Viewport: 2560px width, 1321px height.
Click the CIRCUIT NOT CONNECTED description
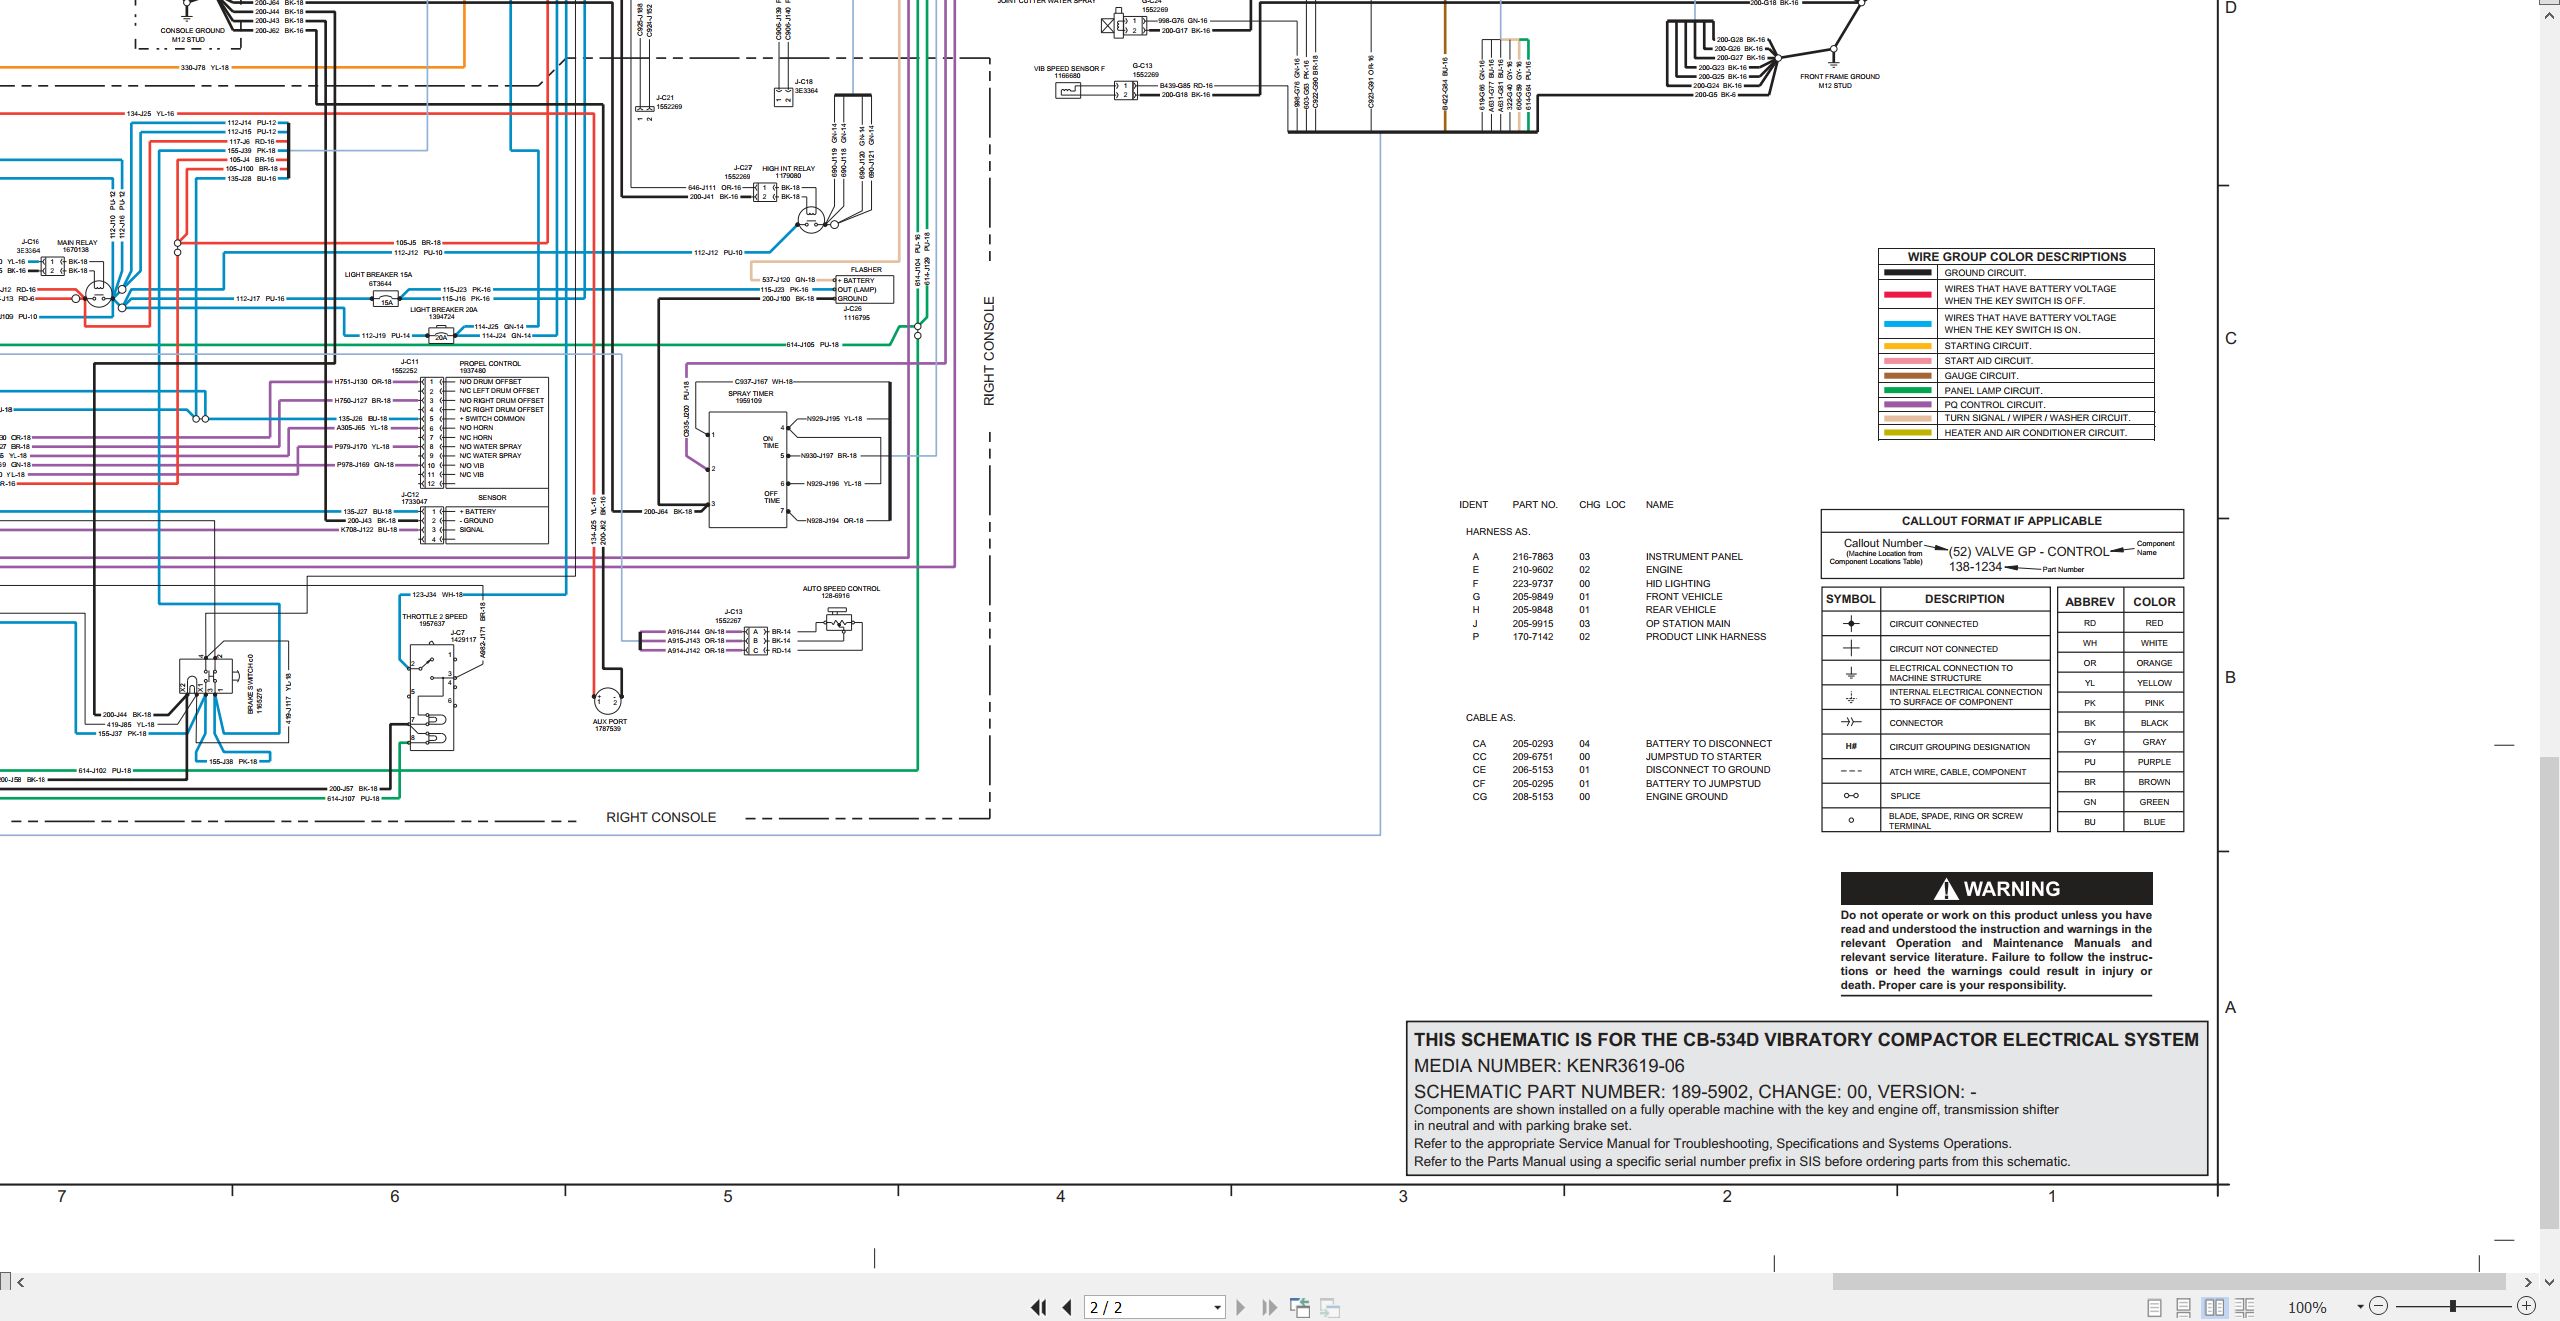1943,649
